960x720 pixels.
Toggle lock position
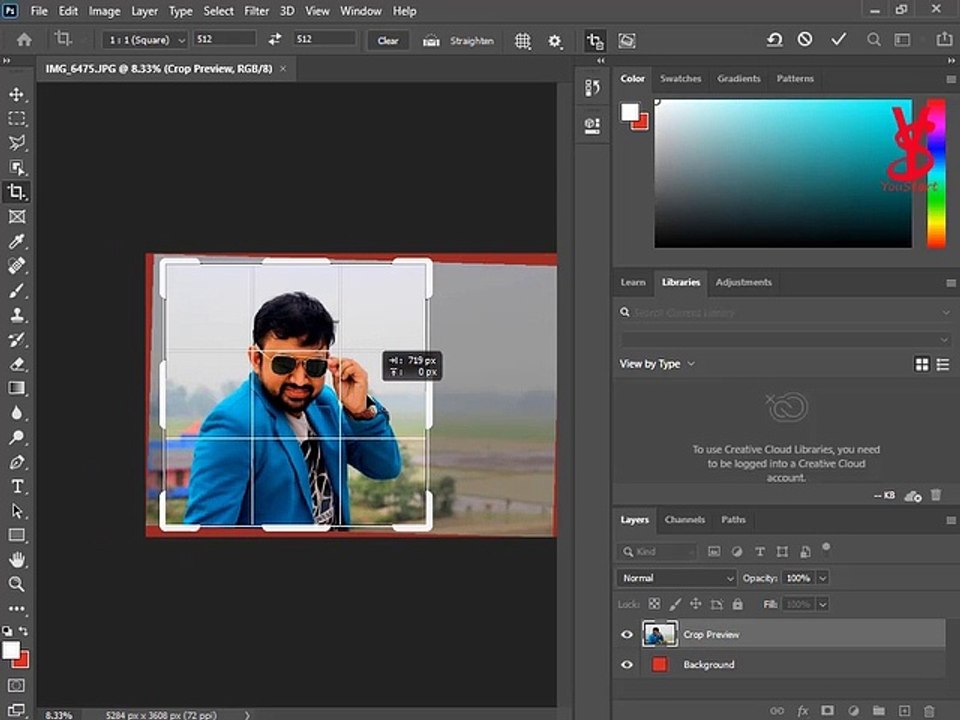point(696,604)
